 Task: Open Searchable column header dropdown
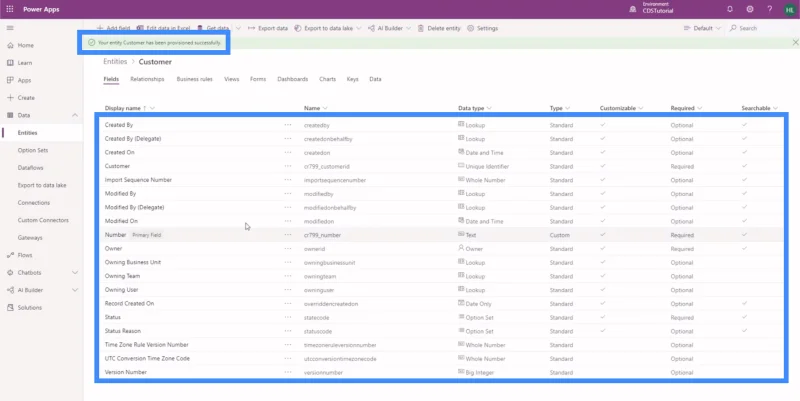[775, 108]
